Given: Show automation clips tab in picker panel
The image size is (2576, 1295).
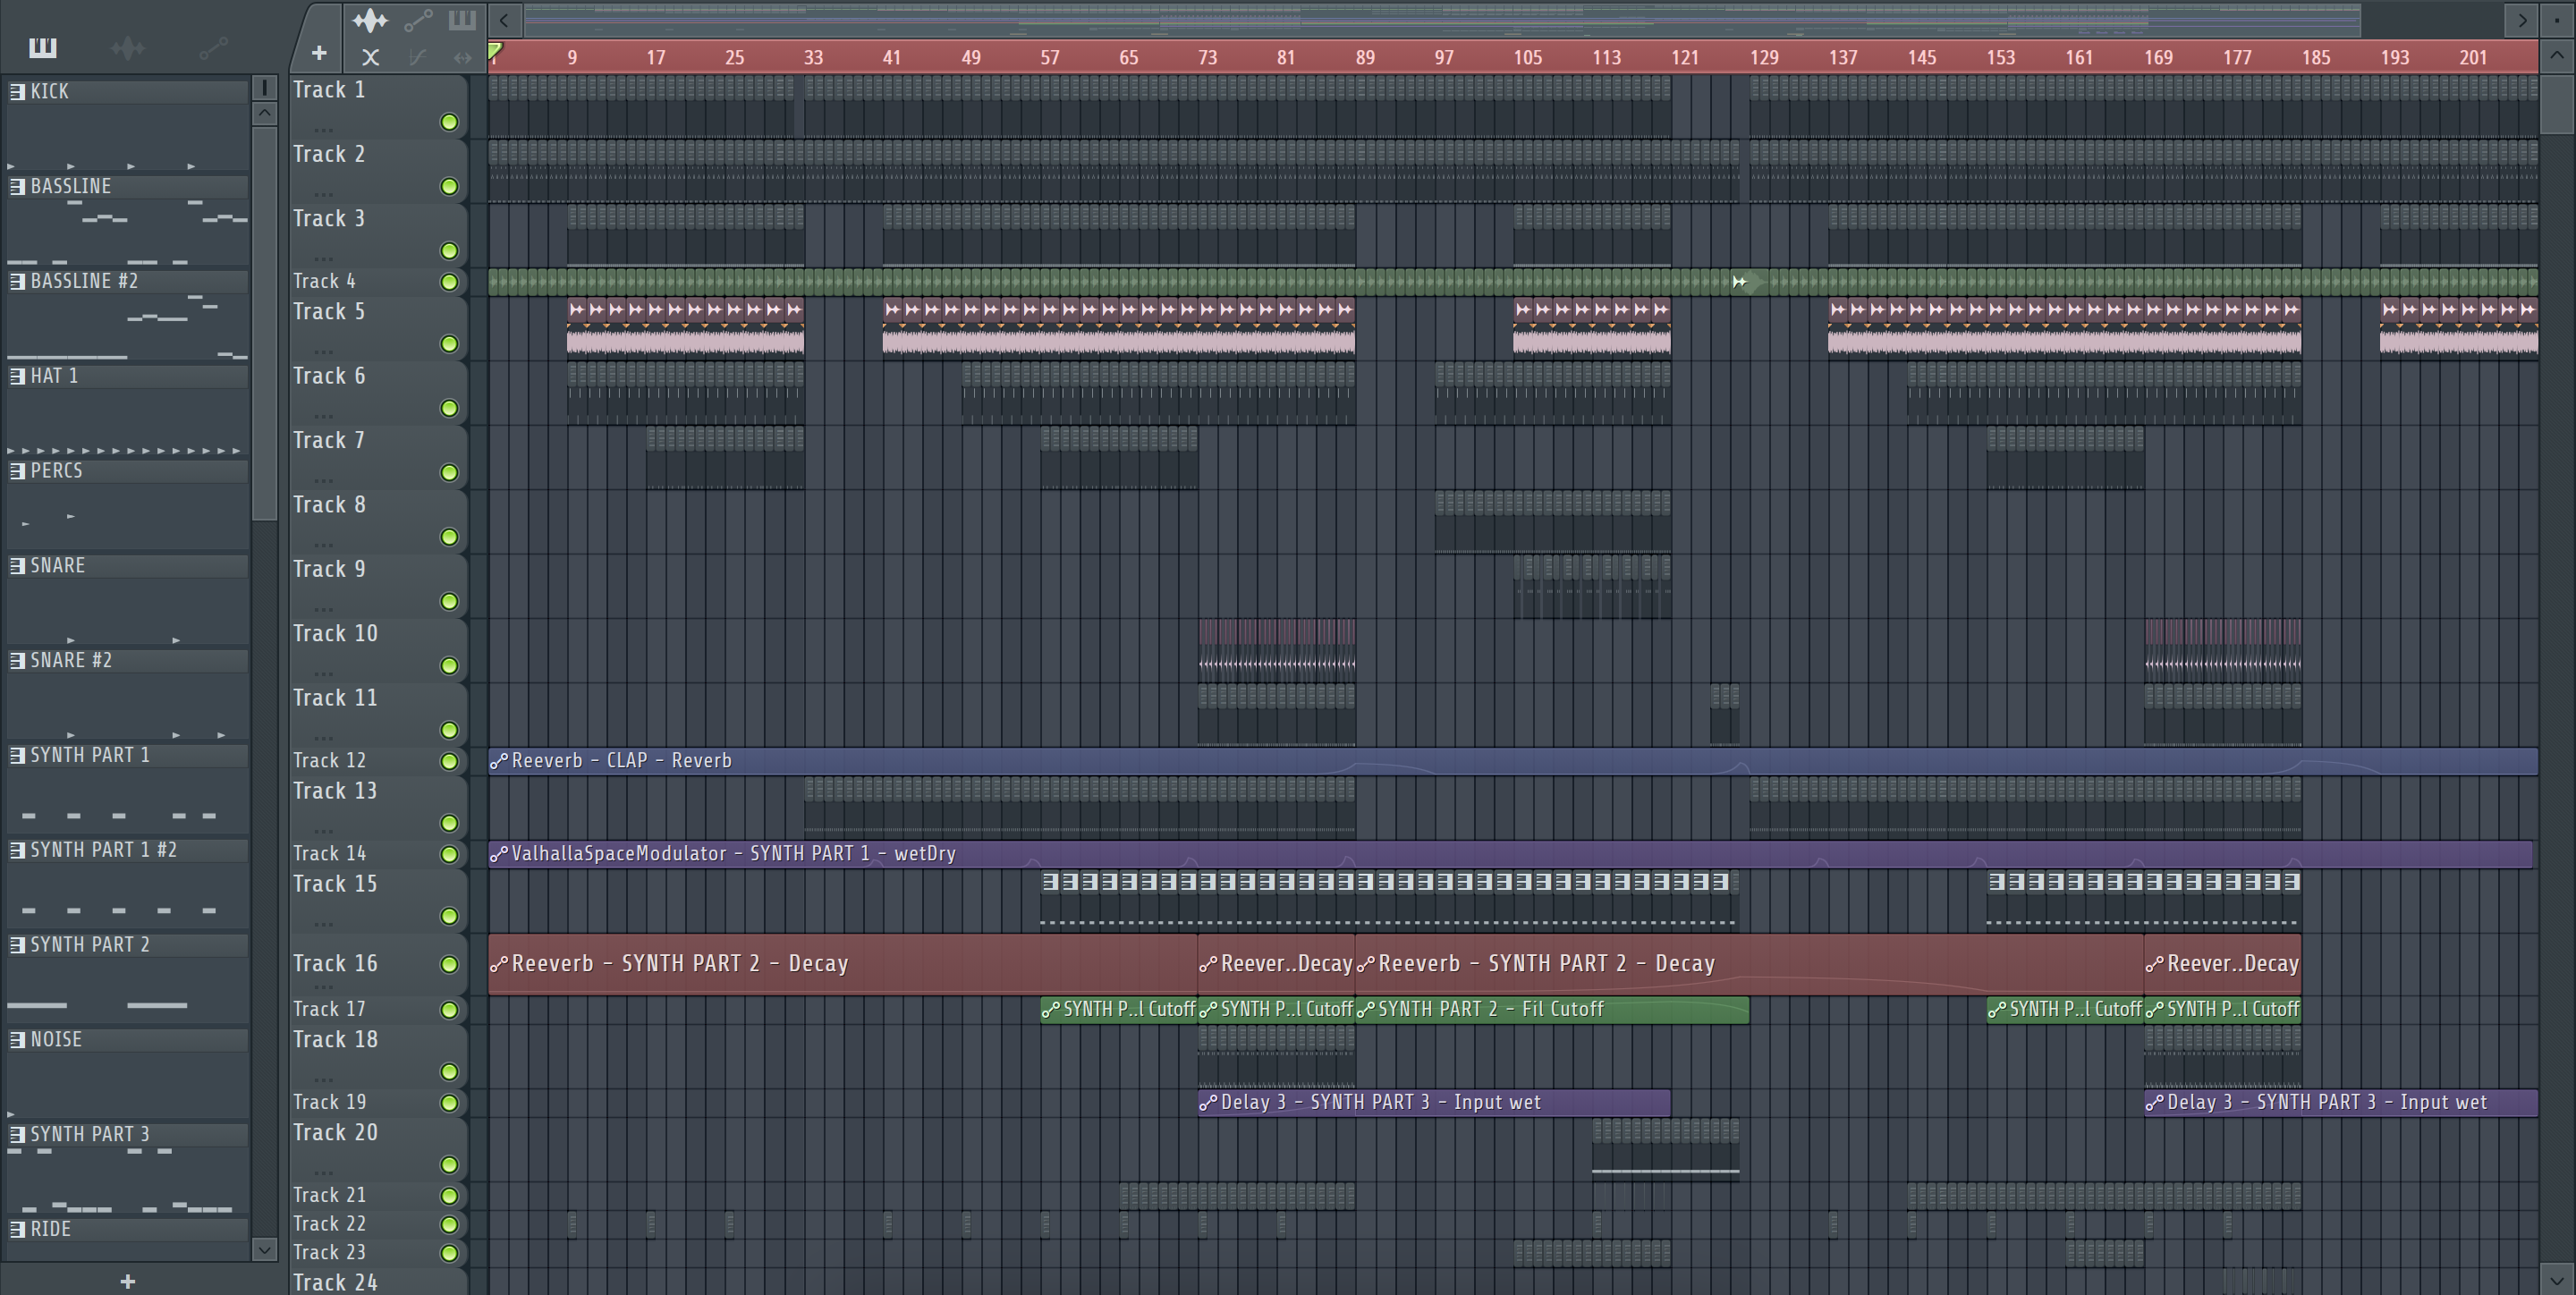Looking at the screenshot, I should point(213,47).
